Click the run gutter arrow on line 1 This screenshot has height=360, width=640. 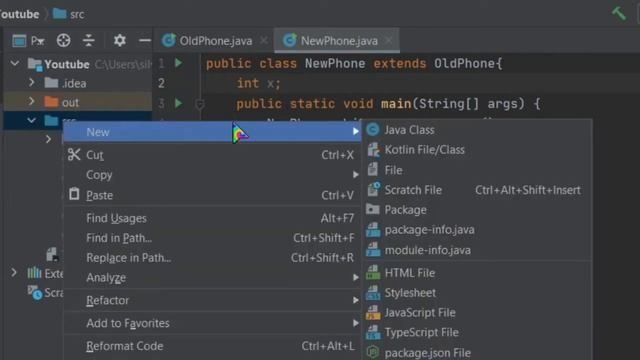pyautogui.click(x=178, y=63)
